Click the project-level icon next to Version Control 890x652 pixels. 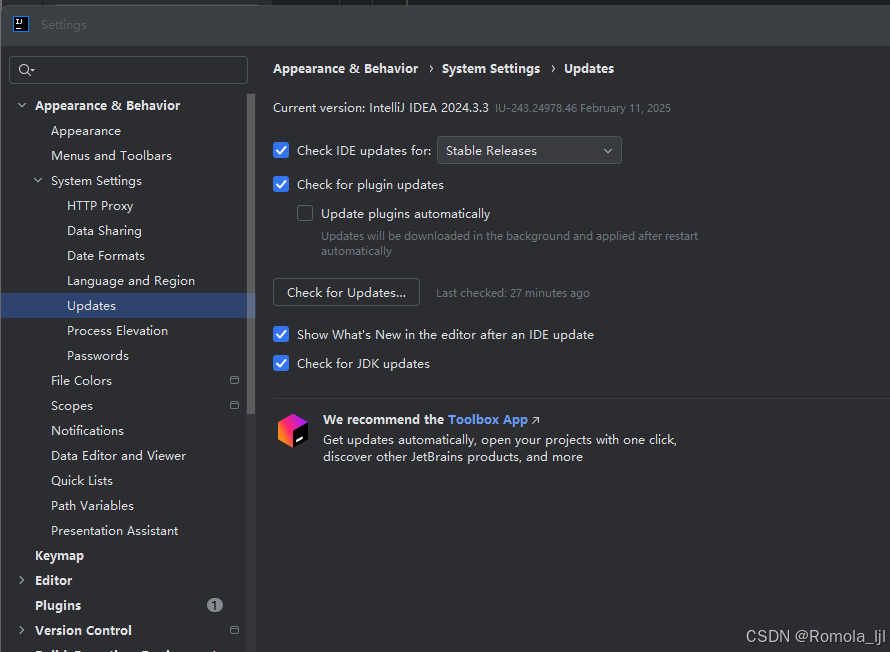(x=234, y=630)
